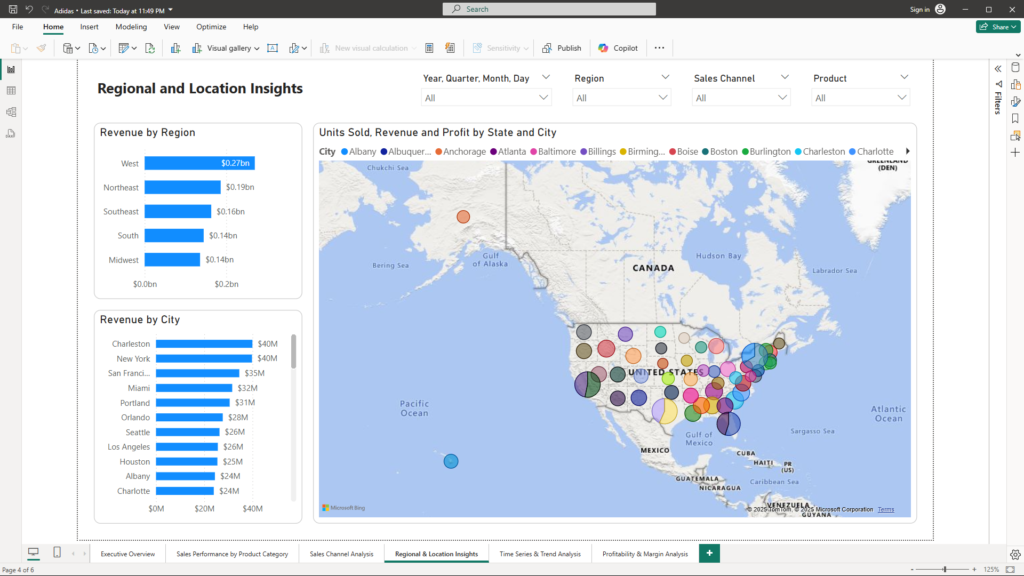Go to Time Series & Trend Analysis page
This screenshot has width=1024, height=576.
[540, 553]
